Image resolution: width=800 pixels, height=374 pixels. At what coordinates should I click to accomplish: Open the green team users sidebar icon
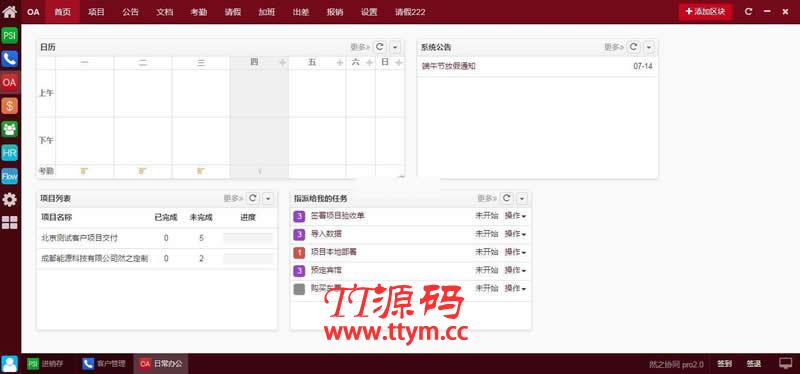[10, 129]
